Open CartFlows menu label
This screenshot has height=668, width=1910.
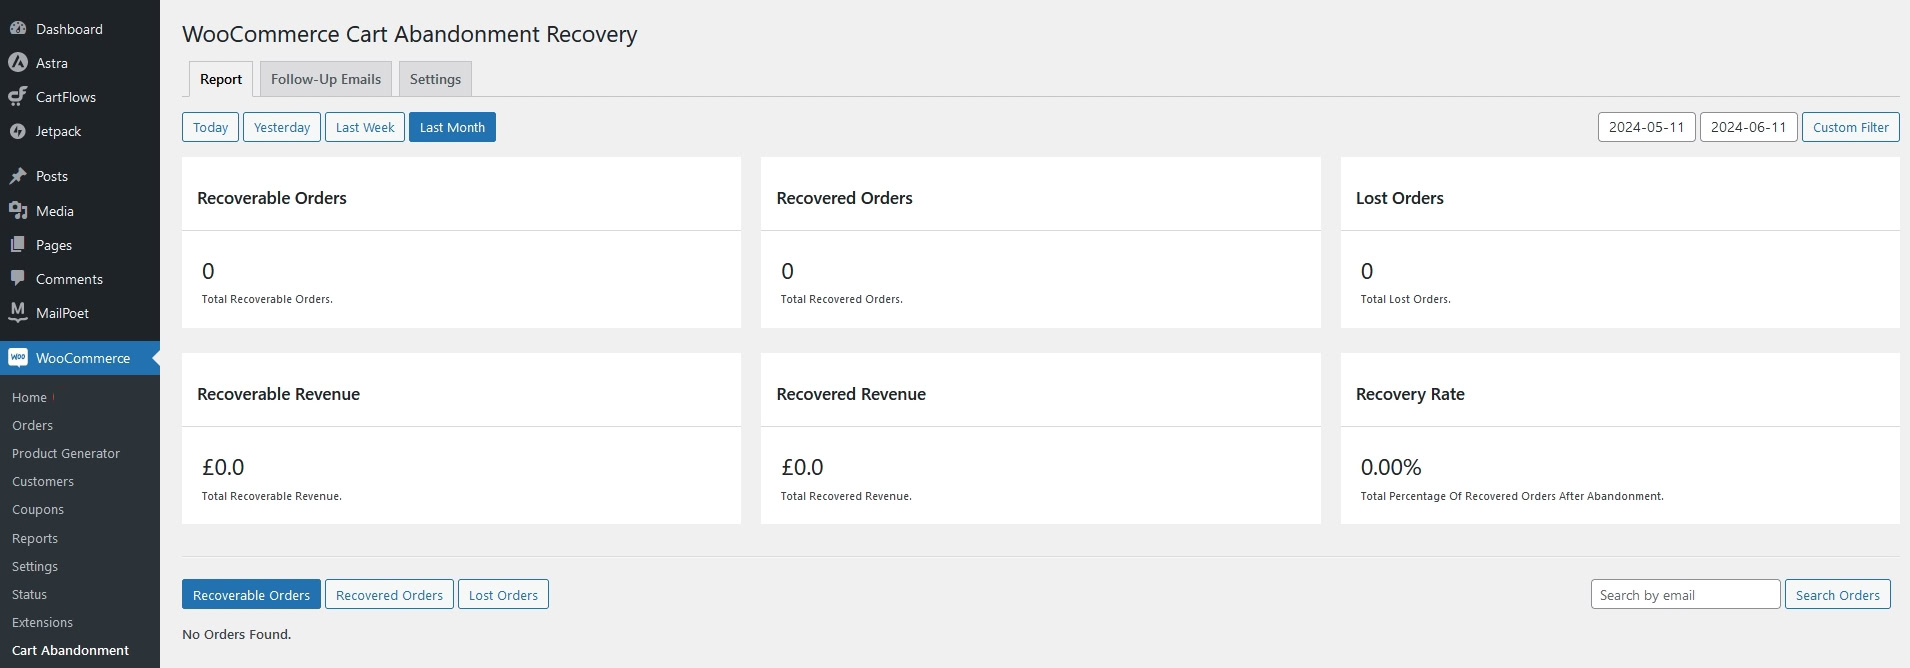[x=66, y=97]
